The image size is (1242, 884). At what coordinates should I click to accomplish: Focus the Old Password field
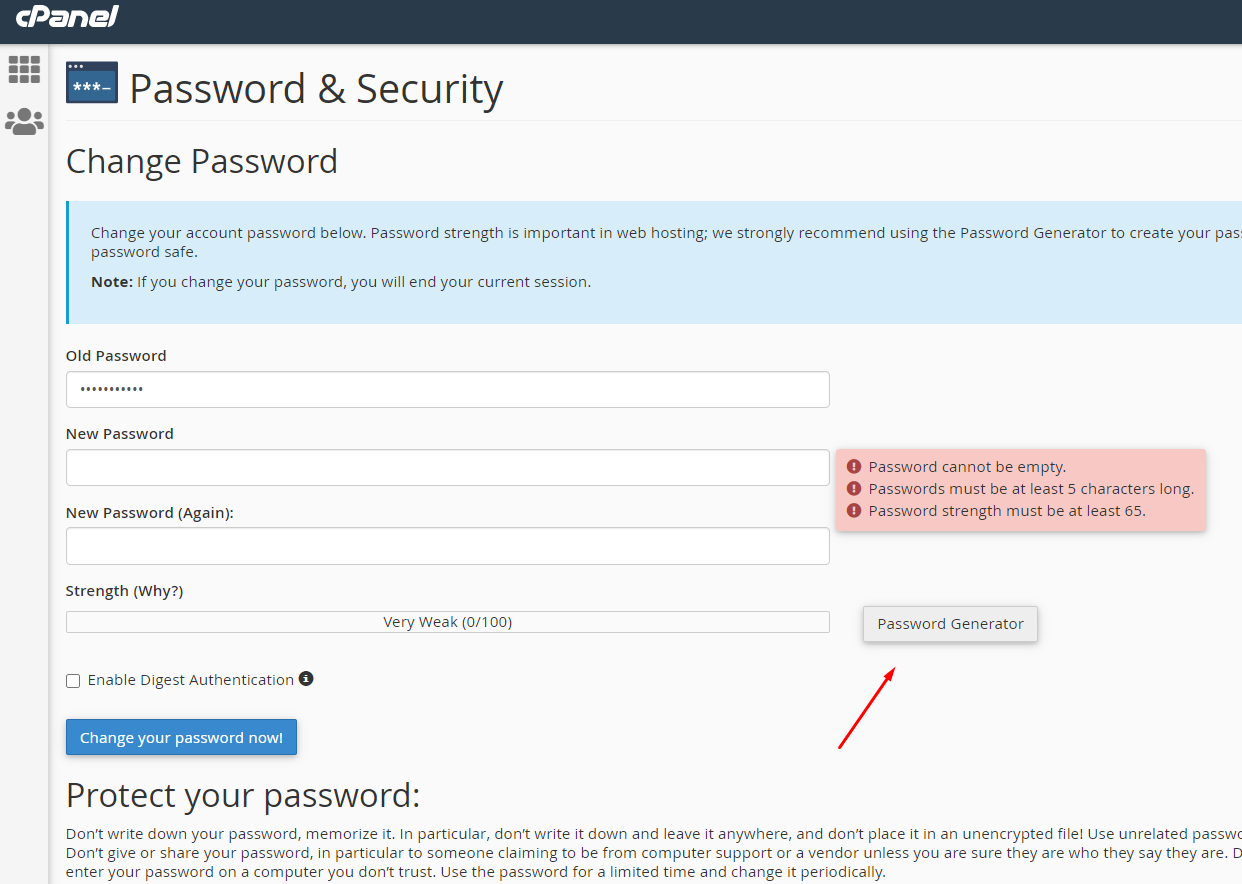pos(447,389)
